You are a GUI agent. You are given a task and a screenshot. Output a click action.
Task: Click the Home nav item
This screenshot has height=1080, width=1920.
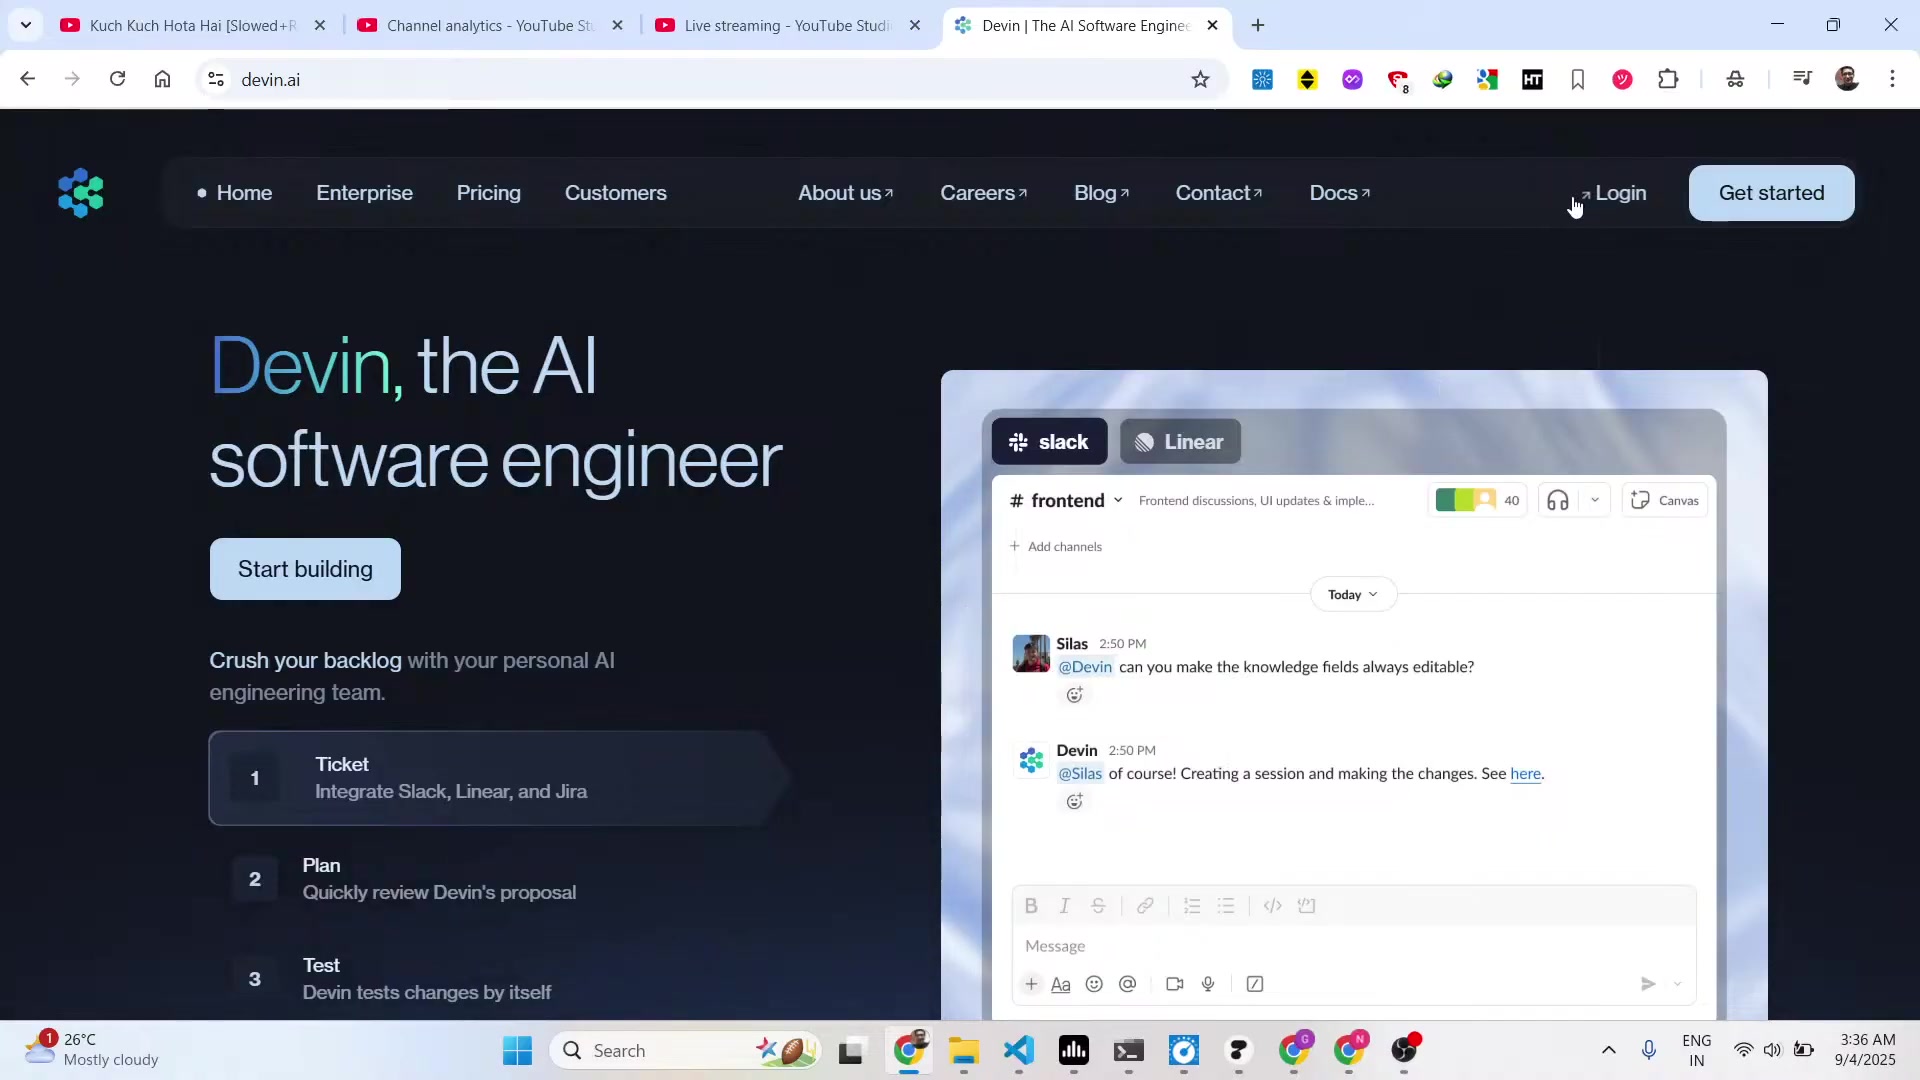pyautogui.click(x=244, y=193)
